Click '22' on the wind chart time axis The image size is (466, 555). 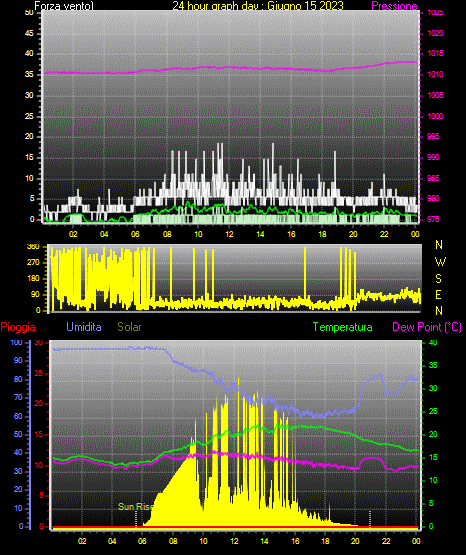pyautogui.click(x=384, y=234)
